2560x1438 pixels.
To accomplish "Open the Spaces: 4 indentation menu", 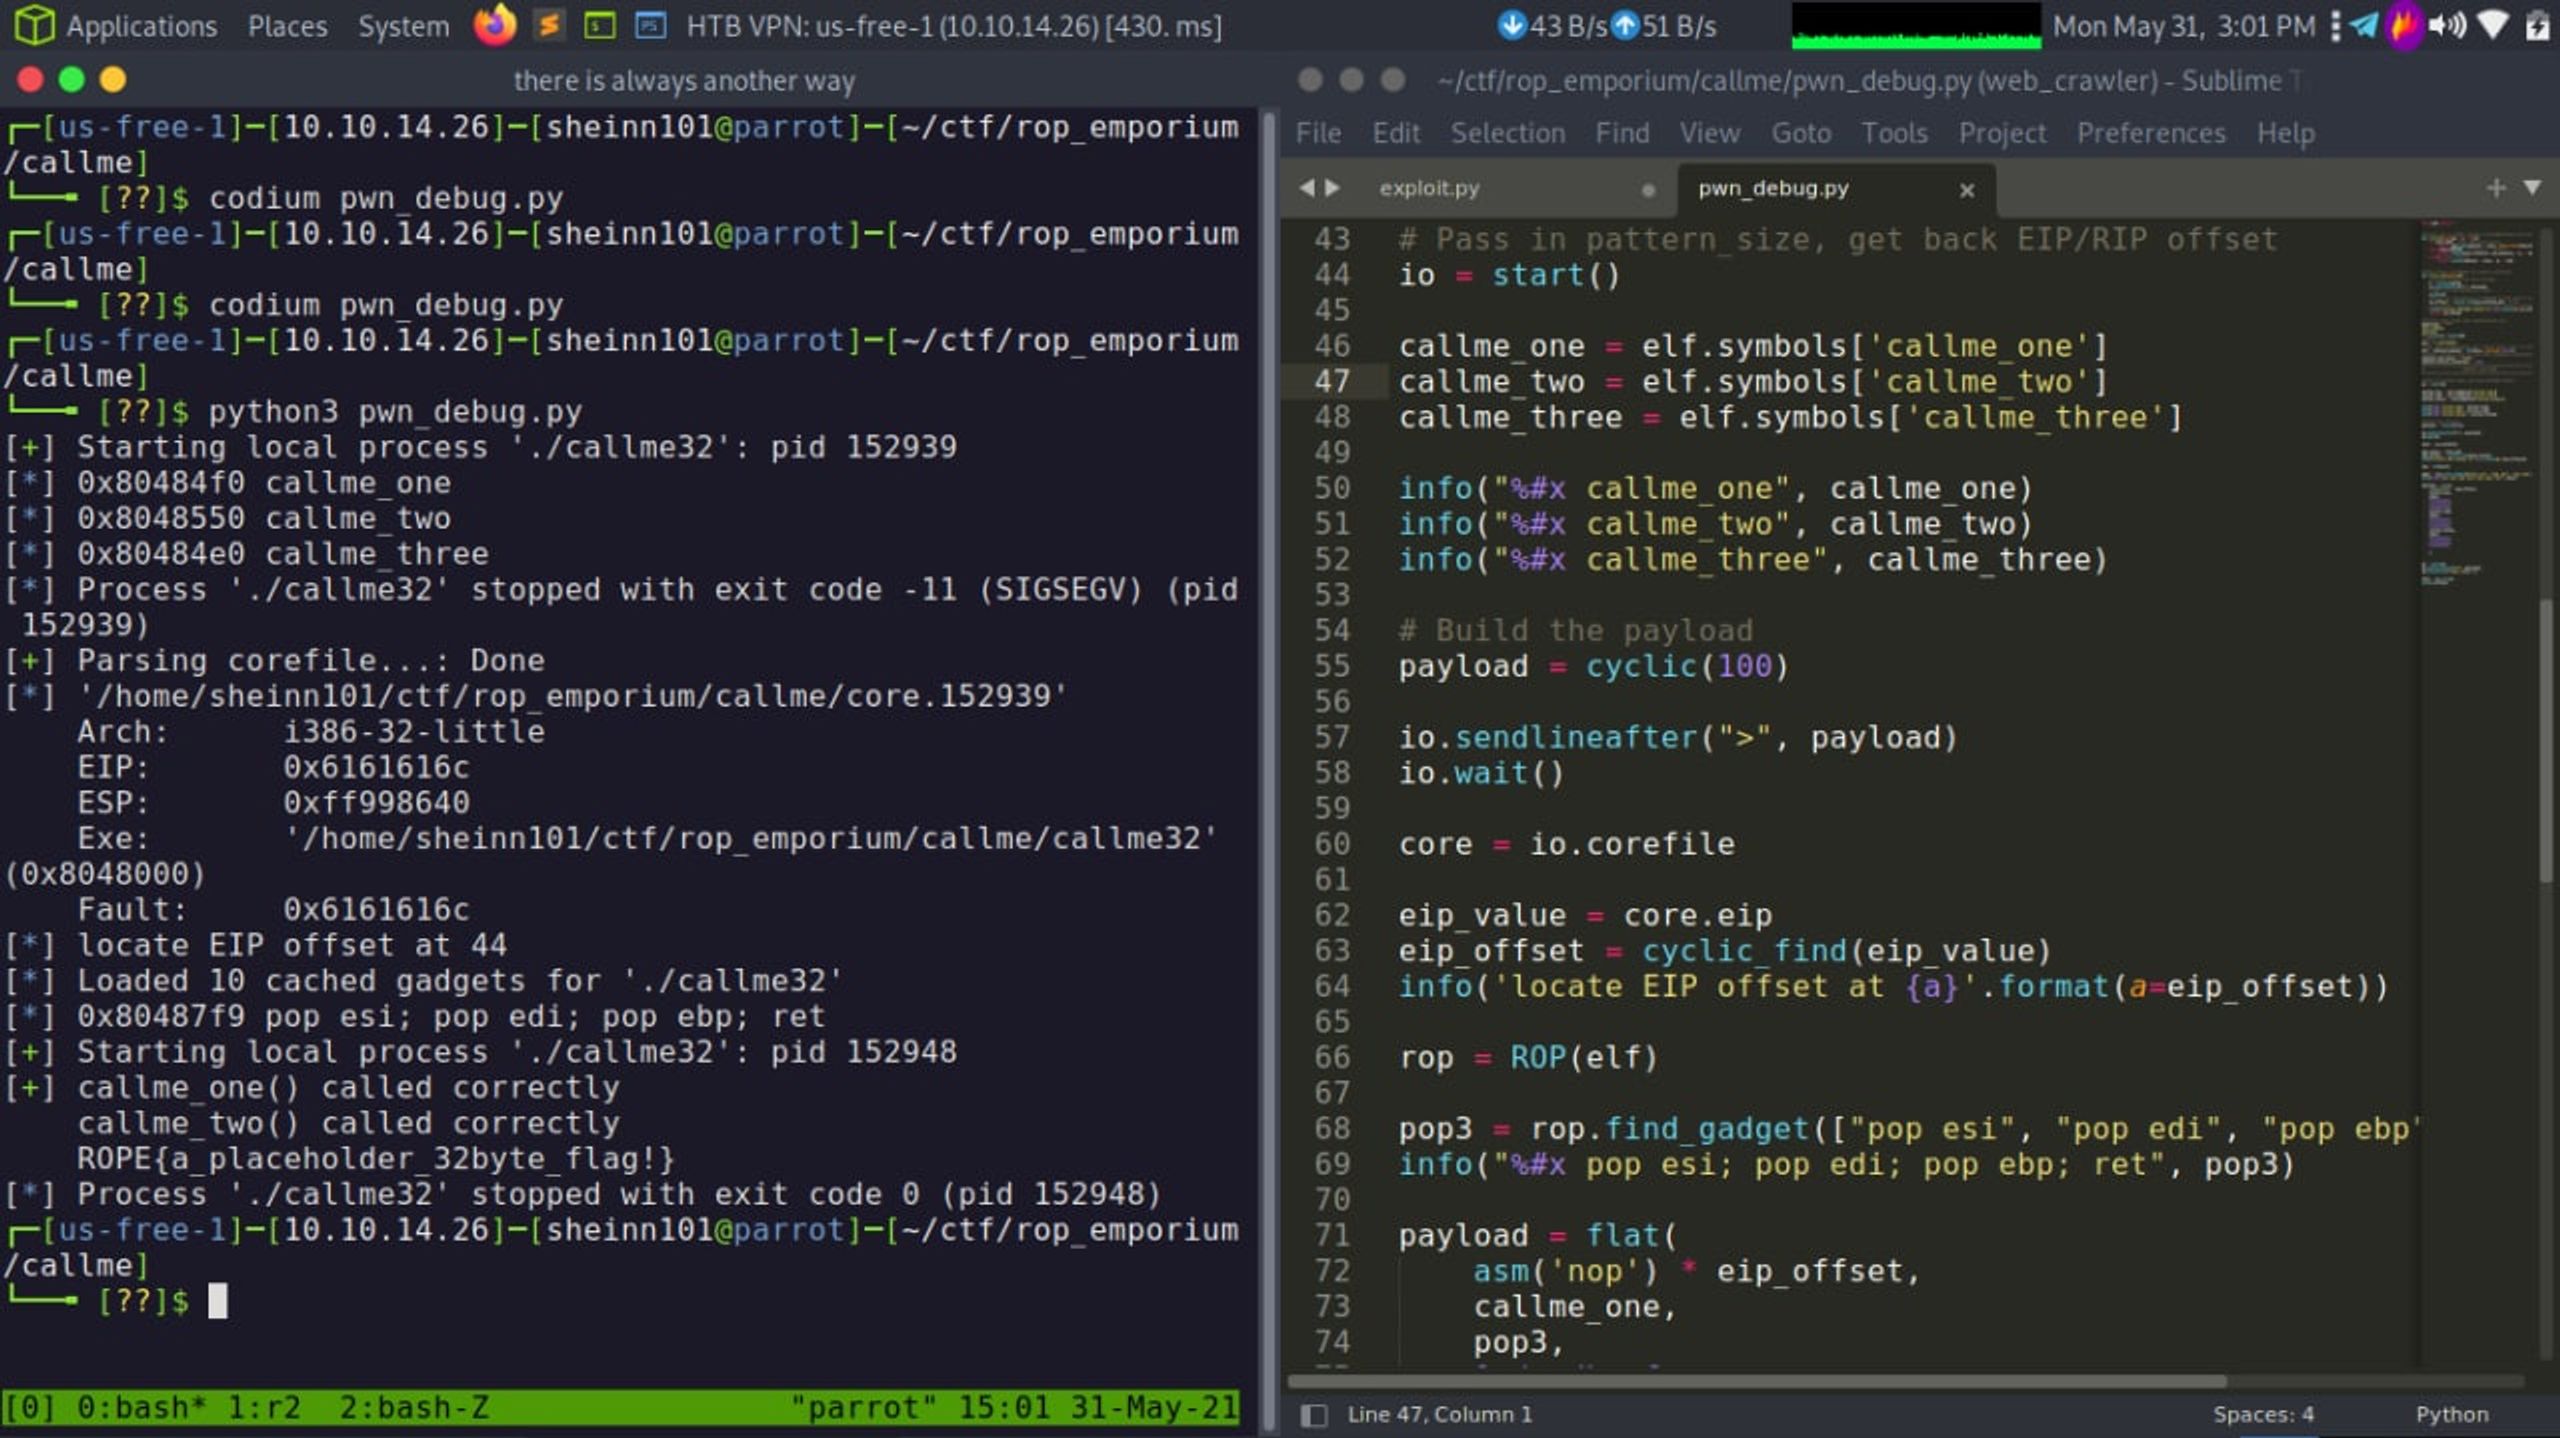I will point(2262,1414).
